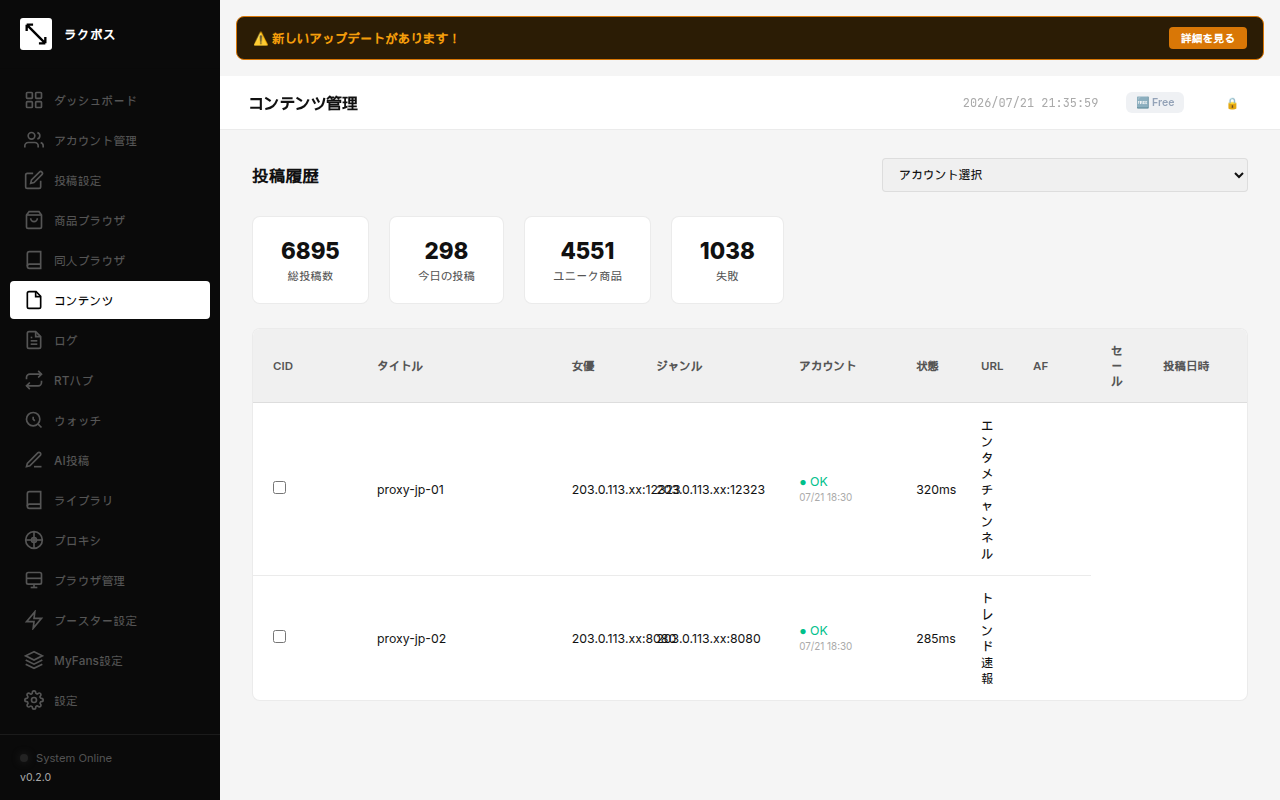Click the lock icon in the header
The image size is (1280, 800).
1232,103
